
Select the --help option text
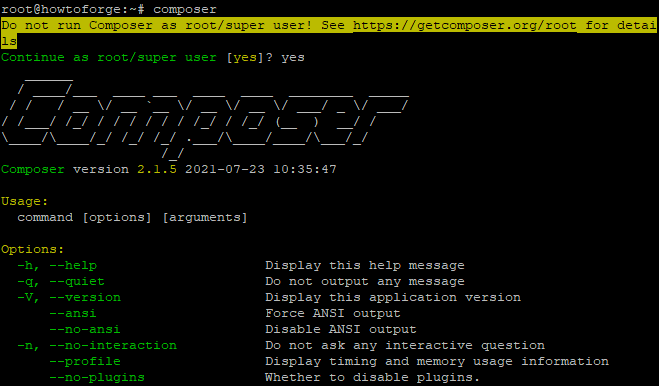[x=73, y=265]
